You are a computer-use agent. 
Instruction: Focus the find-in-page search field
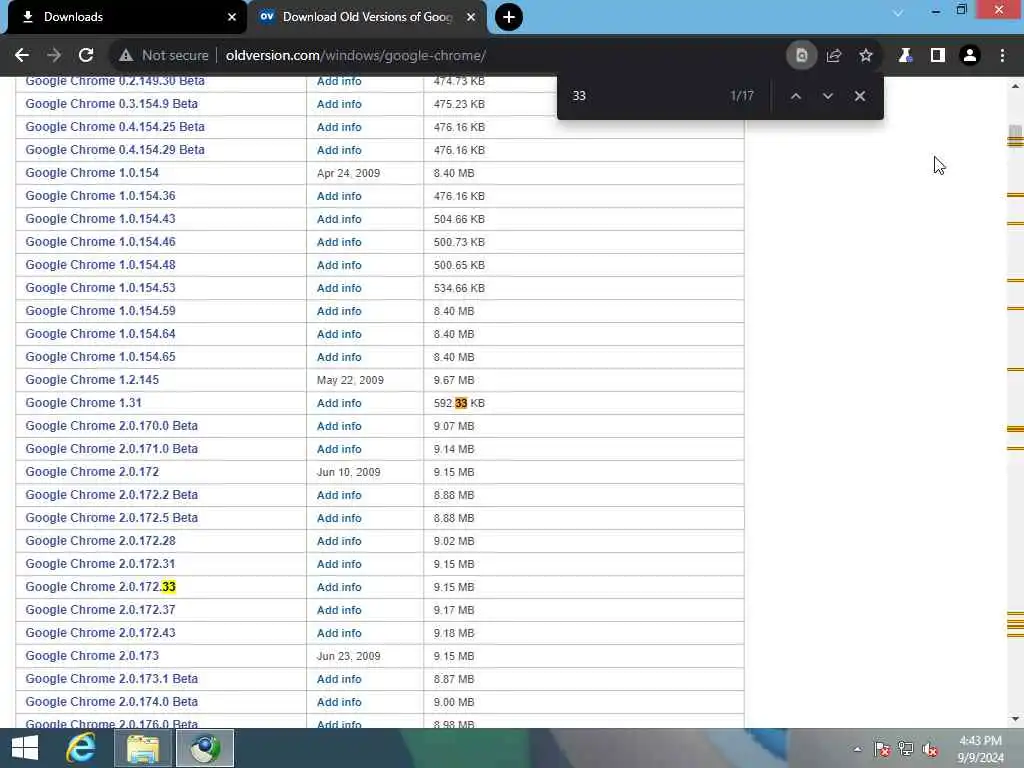click(x=643, y=96)
